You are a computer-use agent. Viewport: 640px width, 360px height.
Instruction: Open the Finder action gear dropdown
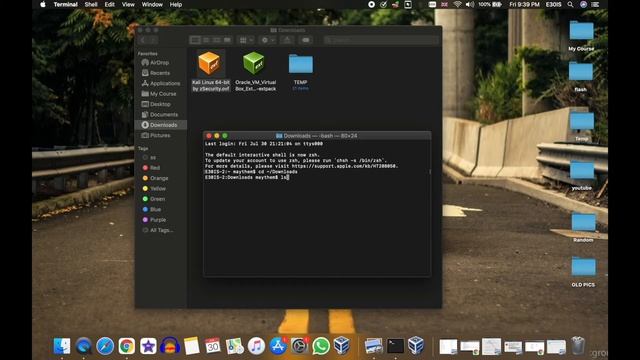click(268, 40)
